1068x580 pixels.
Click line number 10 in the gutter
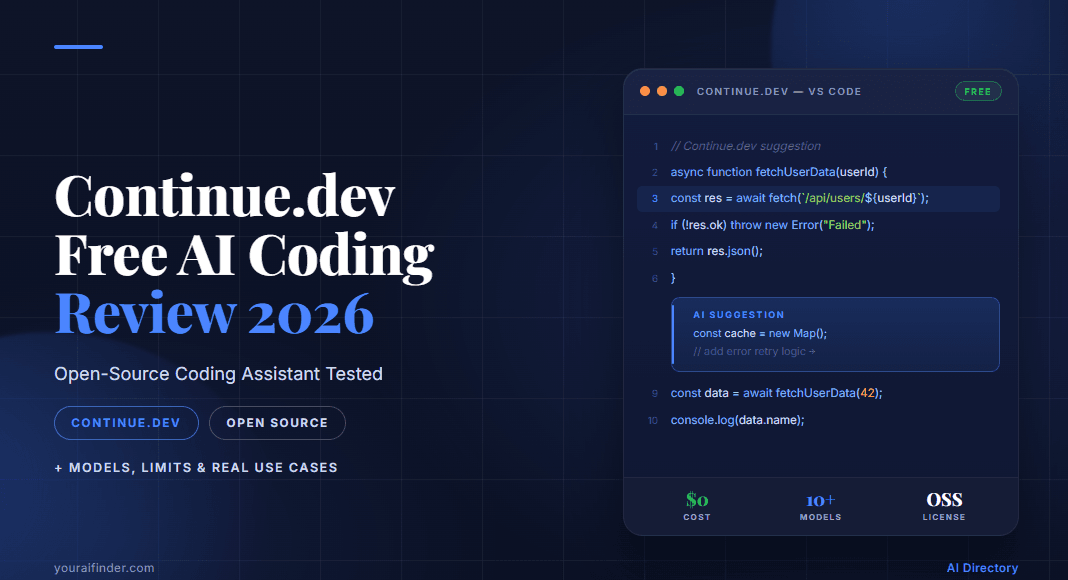pos(653,421)
